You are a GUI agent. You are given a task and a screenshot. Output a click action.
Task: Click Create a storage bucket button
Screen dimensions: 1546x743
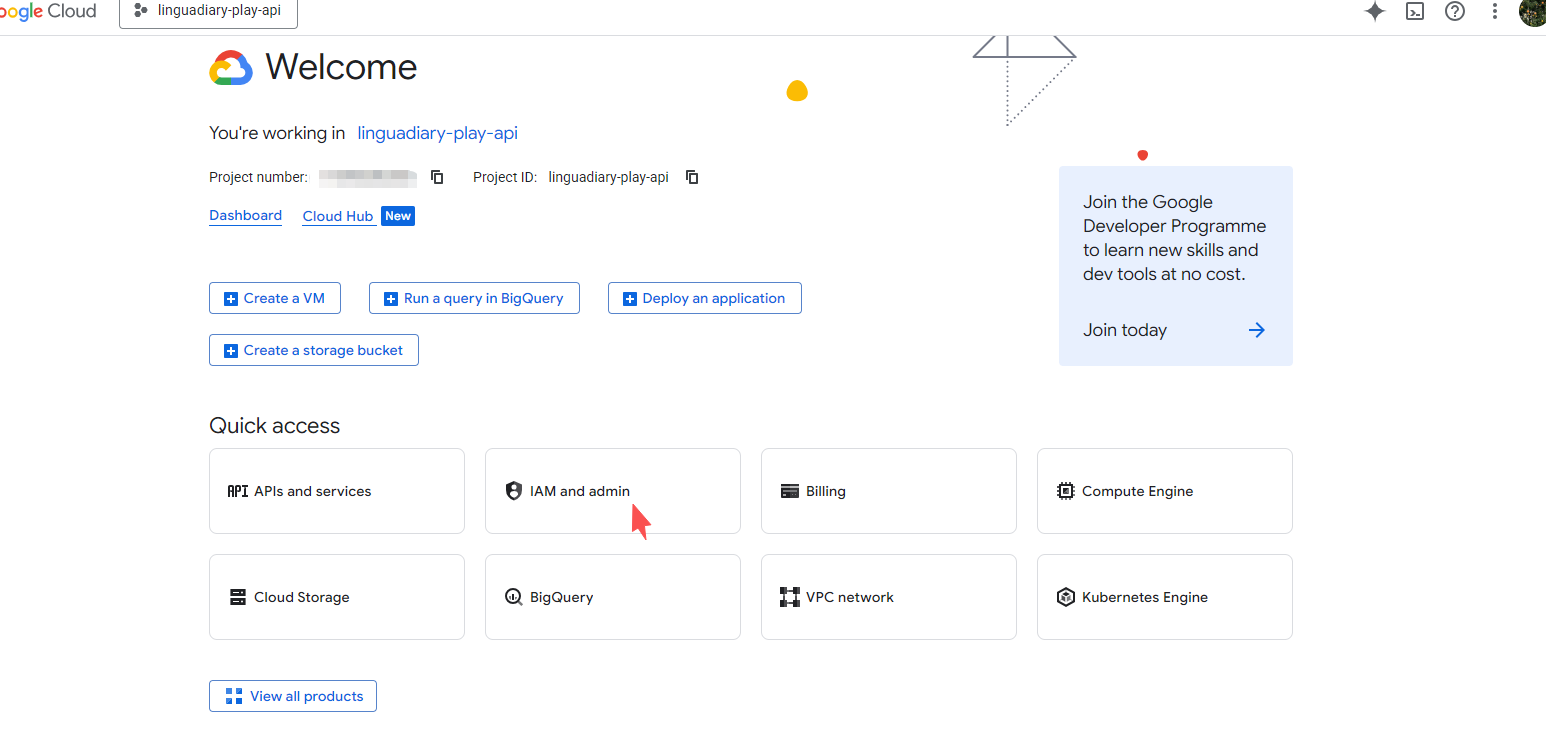point(313,350)
